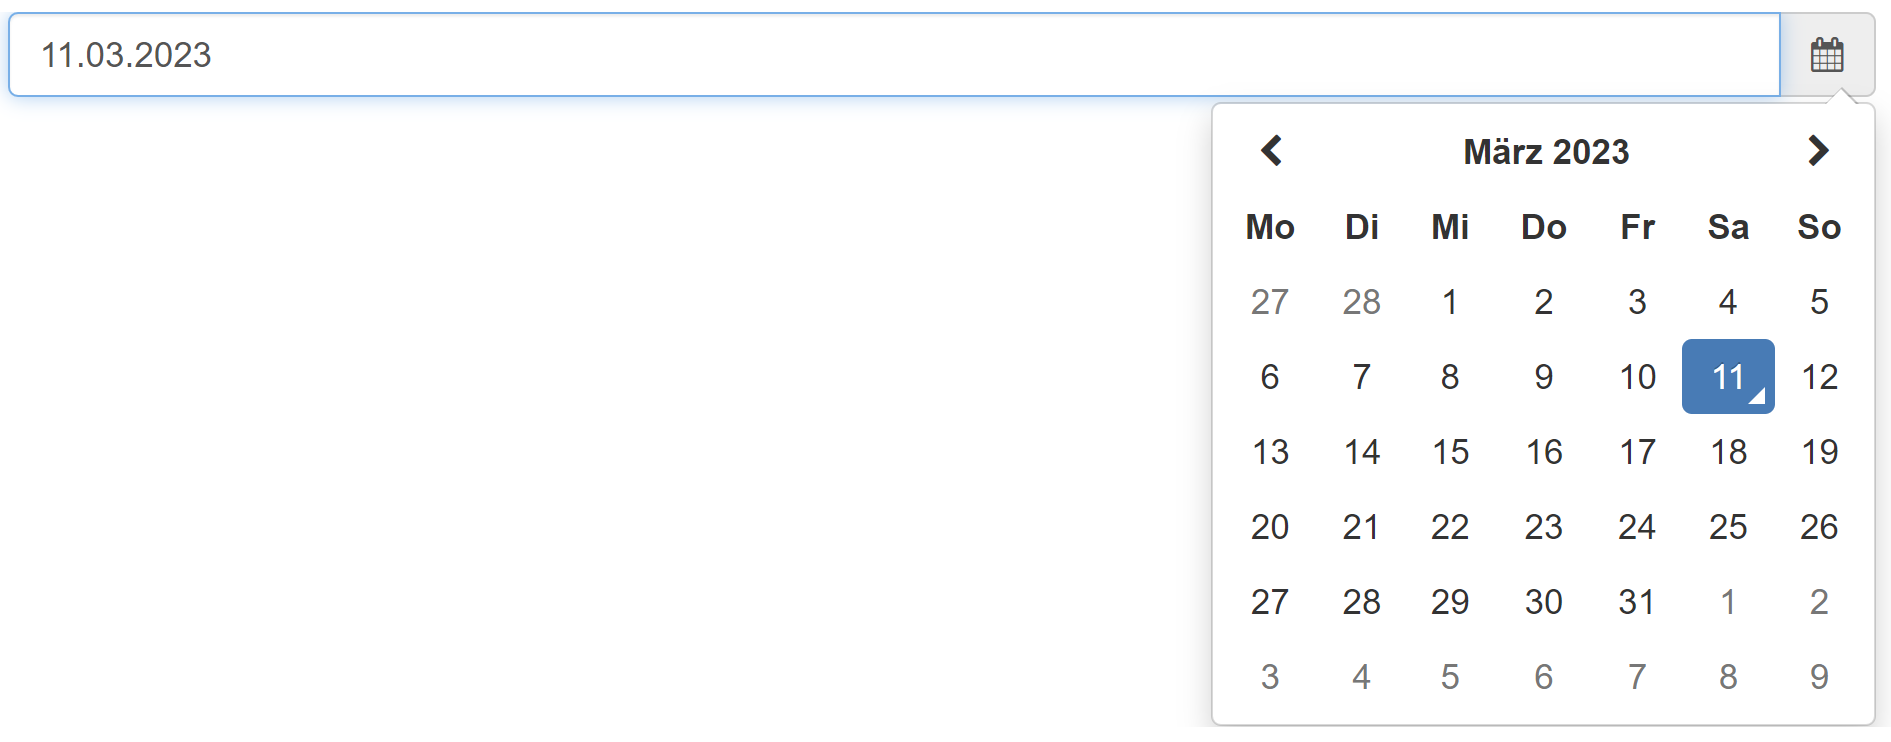Go to next month arrow
Image resolution: width=1891 pixels, height=742 pixels.
tap(1818, 151)
